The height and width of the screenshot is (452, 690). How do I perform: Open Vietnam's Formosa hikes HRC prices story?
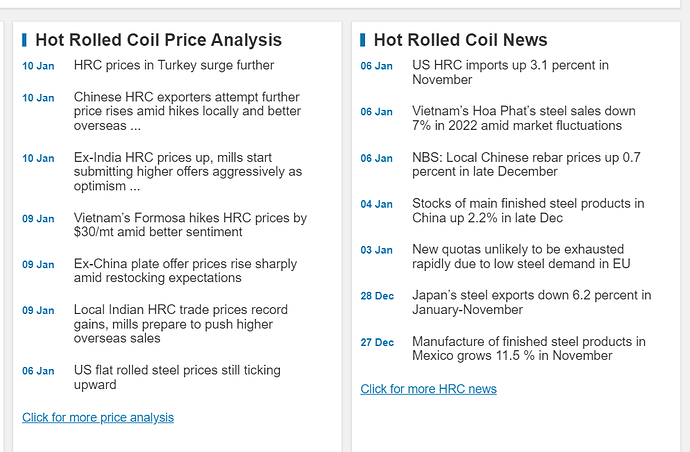click(x=190, y=225)
